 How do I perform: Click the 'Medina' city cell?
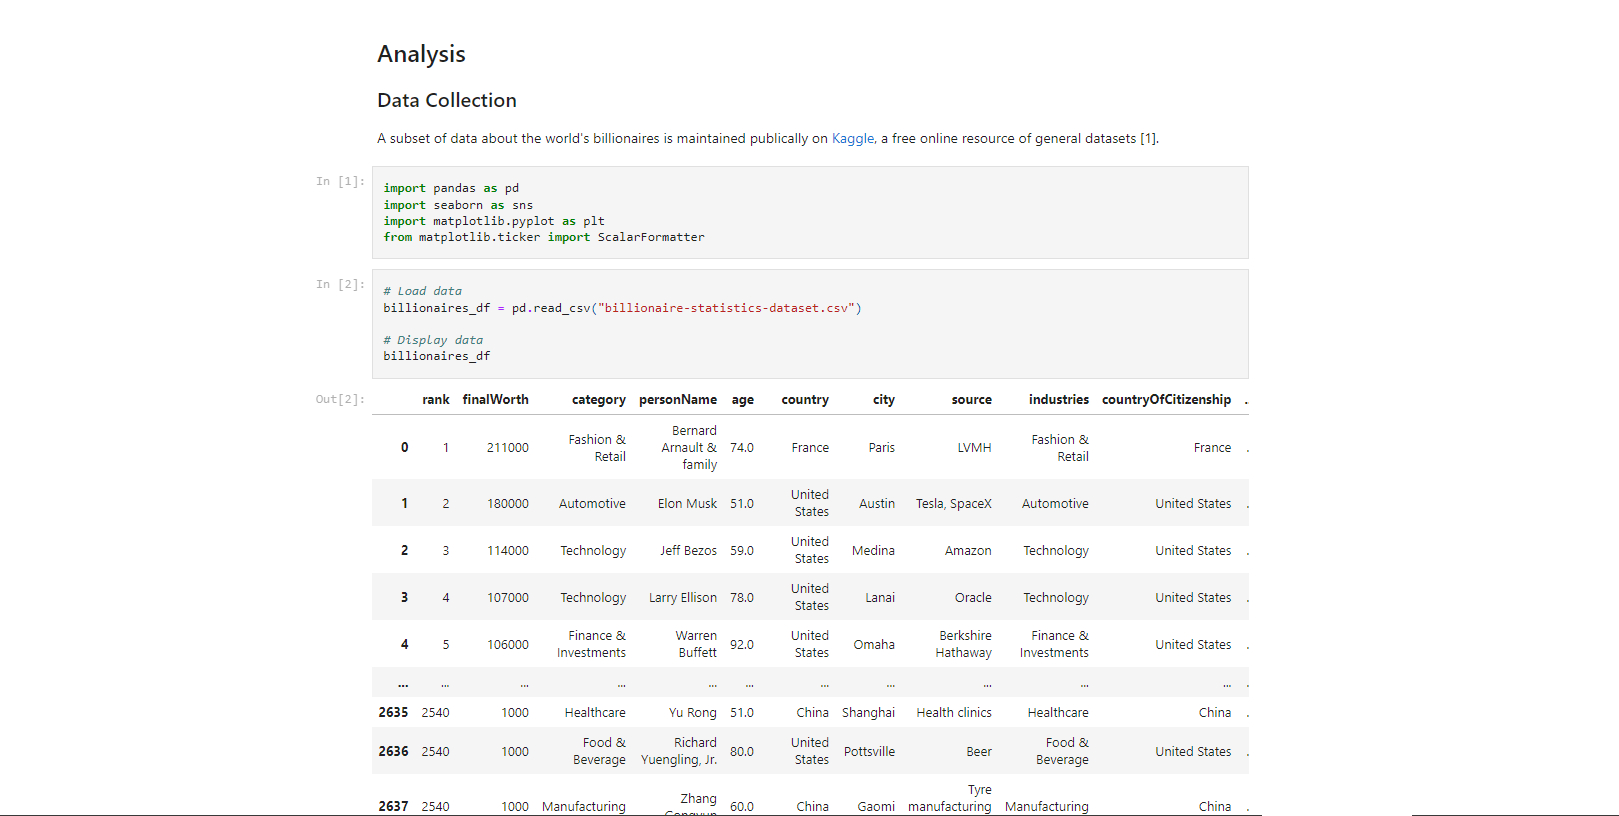(874, 551)
